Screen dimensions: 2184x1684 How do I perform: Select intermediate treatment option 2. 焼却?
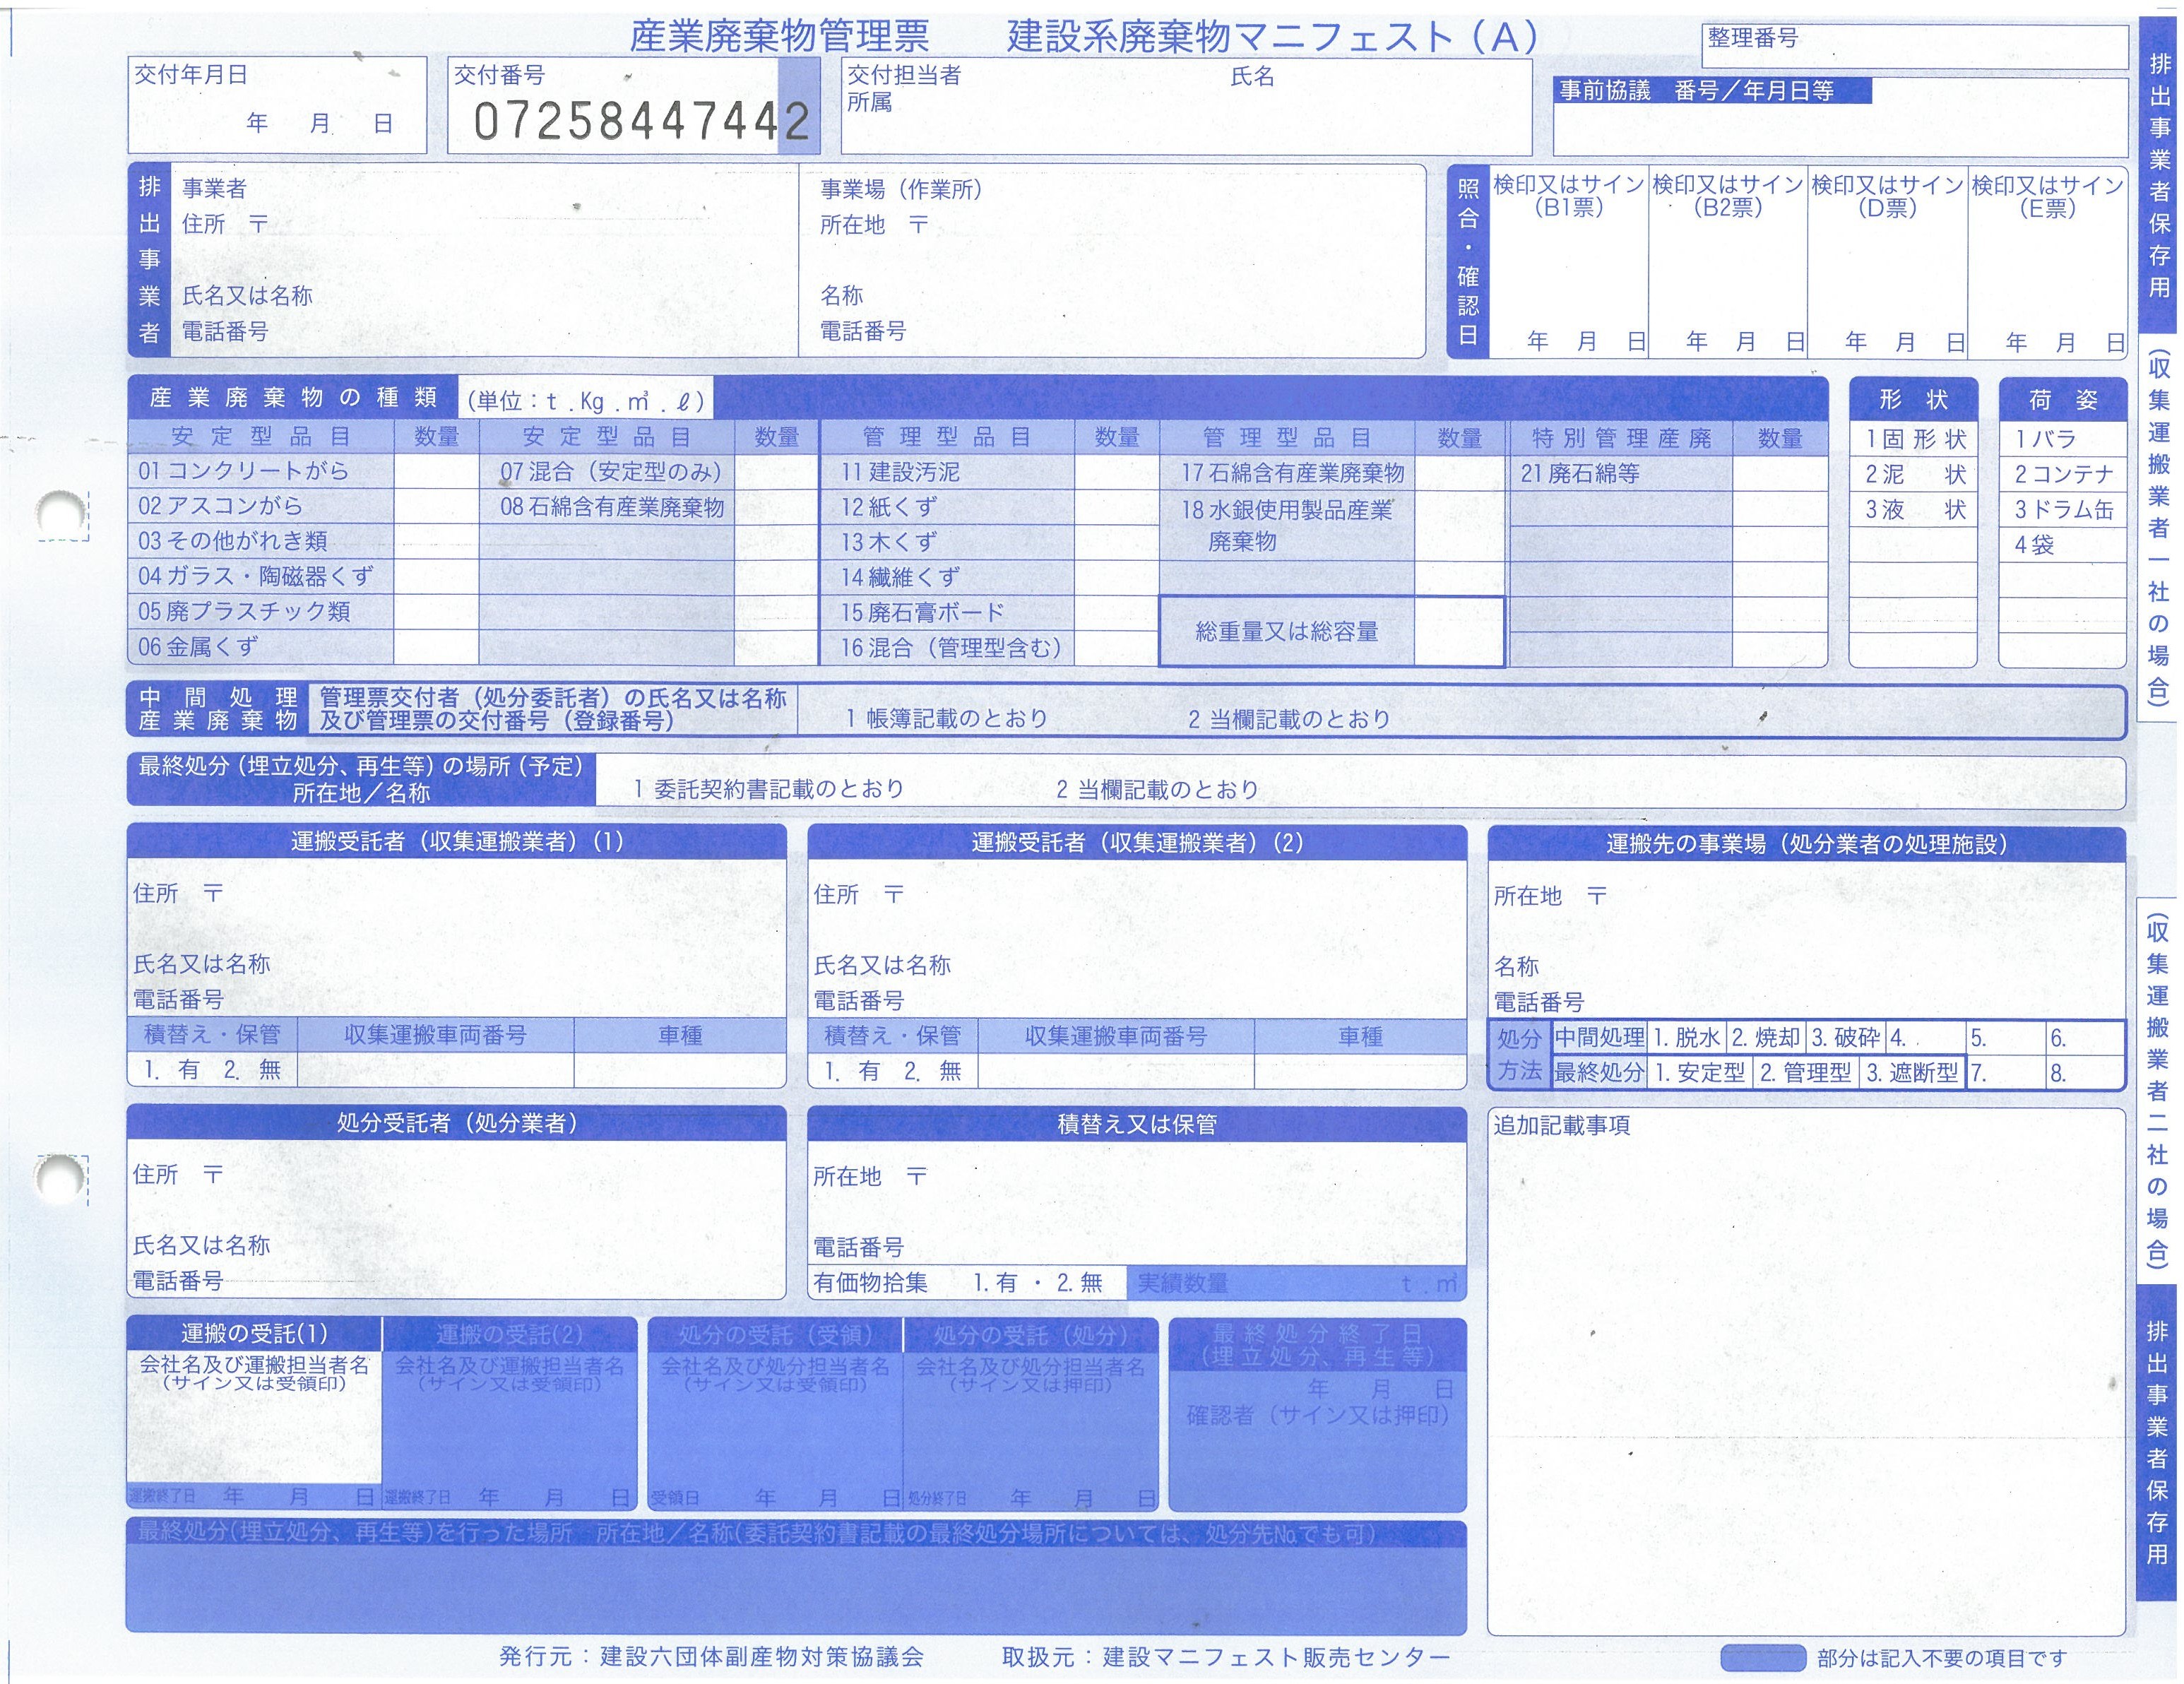pyautogui.click(x=1766, y=1038)
